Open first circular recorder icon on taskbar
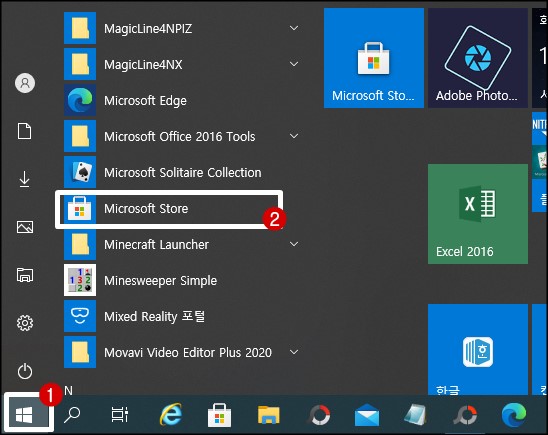548x435 pixels. (318, 415)
